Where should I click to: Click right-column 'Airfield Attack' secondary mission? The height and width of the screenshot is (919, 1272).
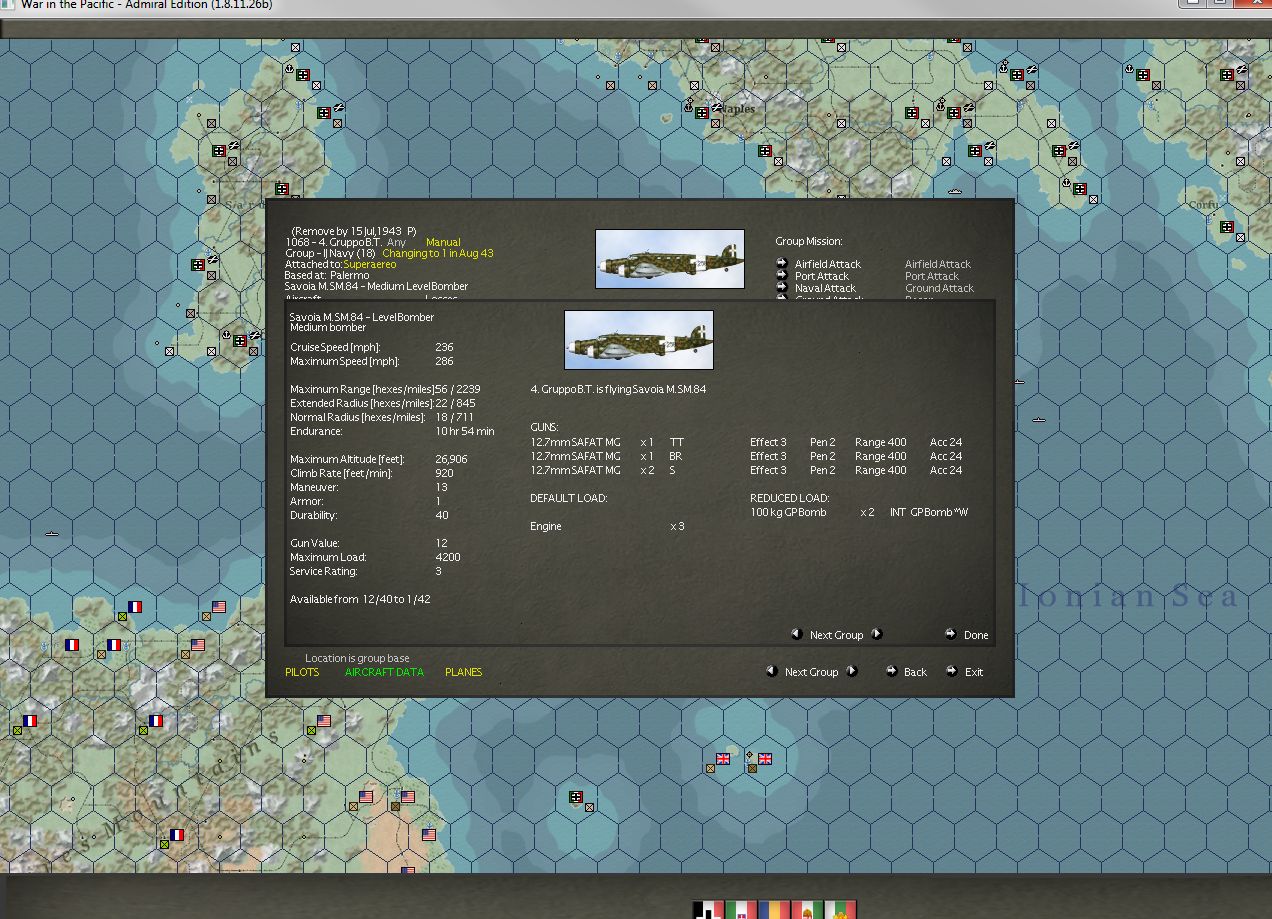coord(937,264)
